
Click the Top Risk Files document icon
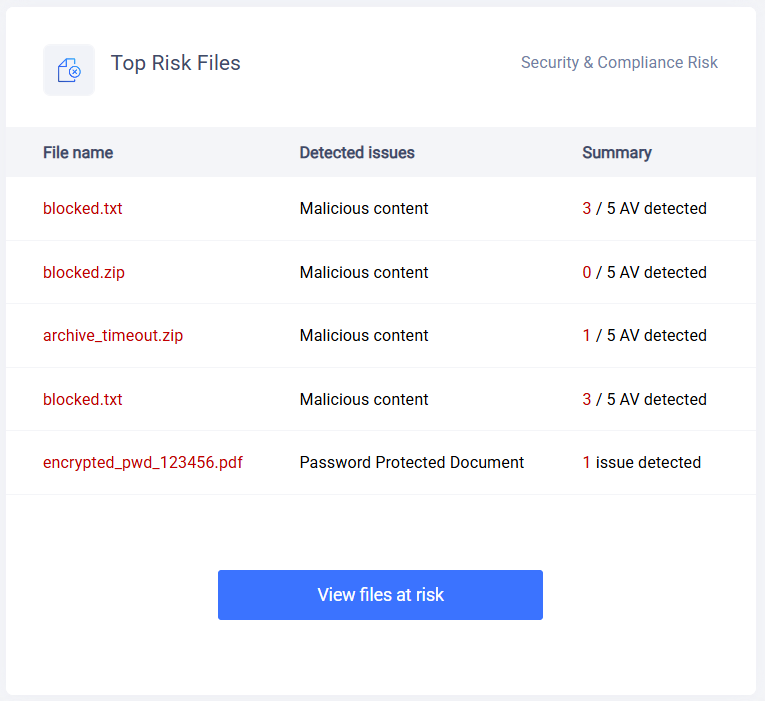click(x=69, y=70)
